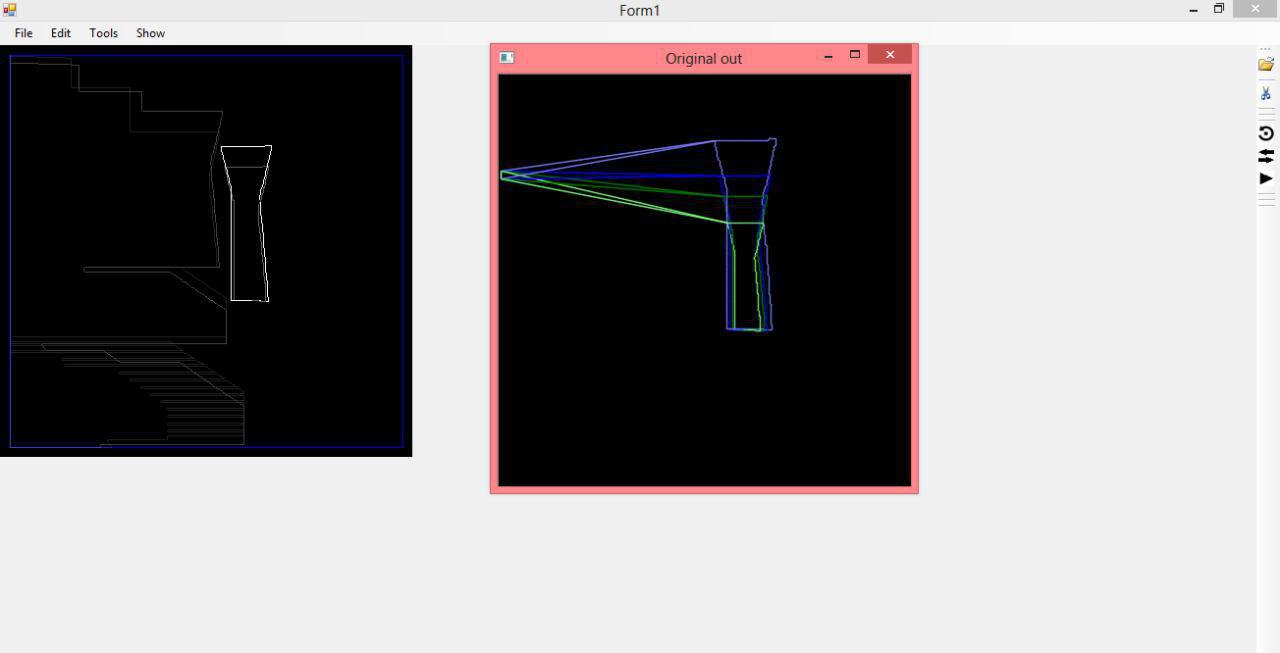Click the open folder icon in right toolbar
The width and height of the screenshot is (1280, 653).
click(x=1266, y=64)
